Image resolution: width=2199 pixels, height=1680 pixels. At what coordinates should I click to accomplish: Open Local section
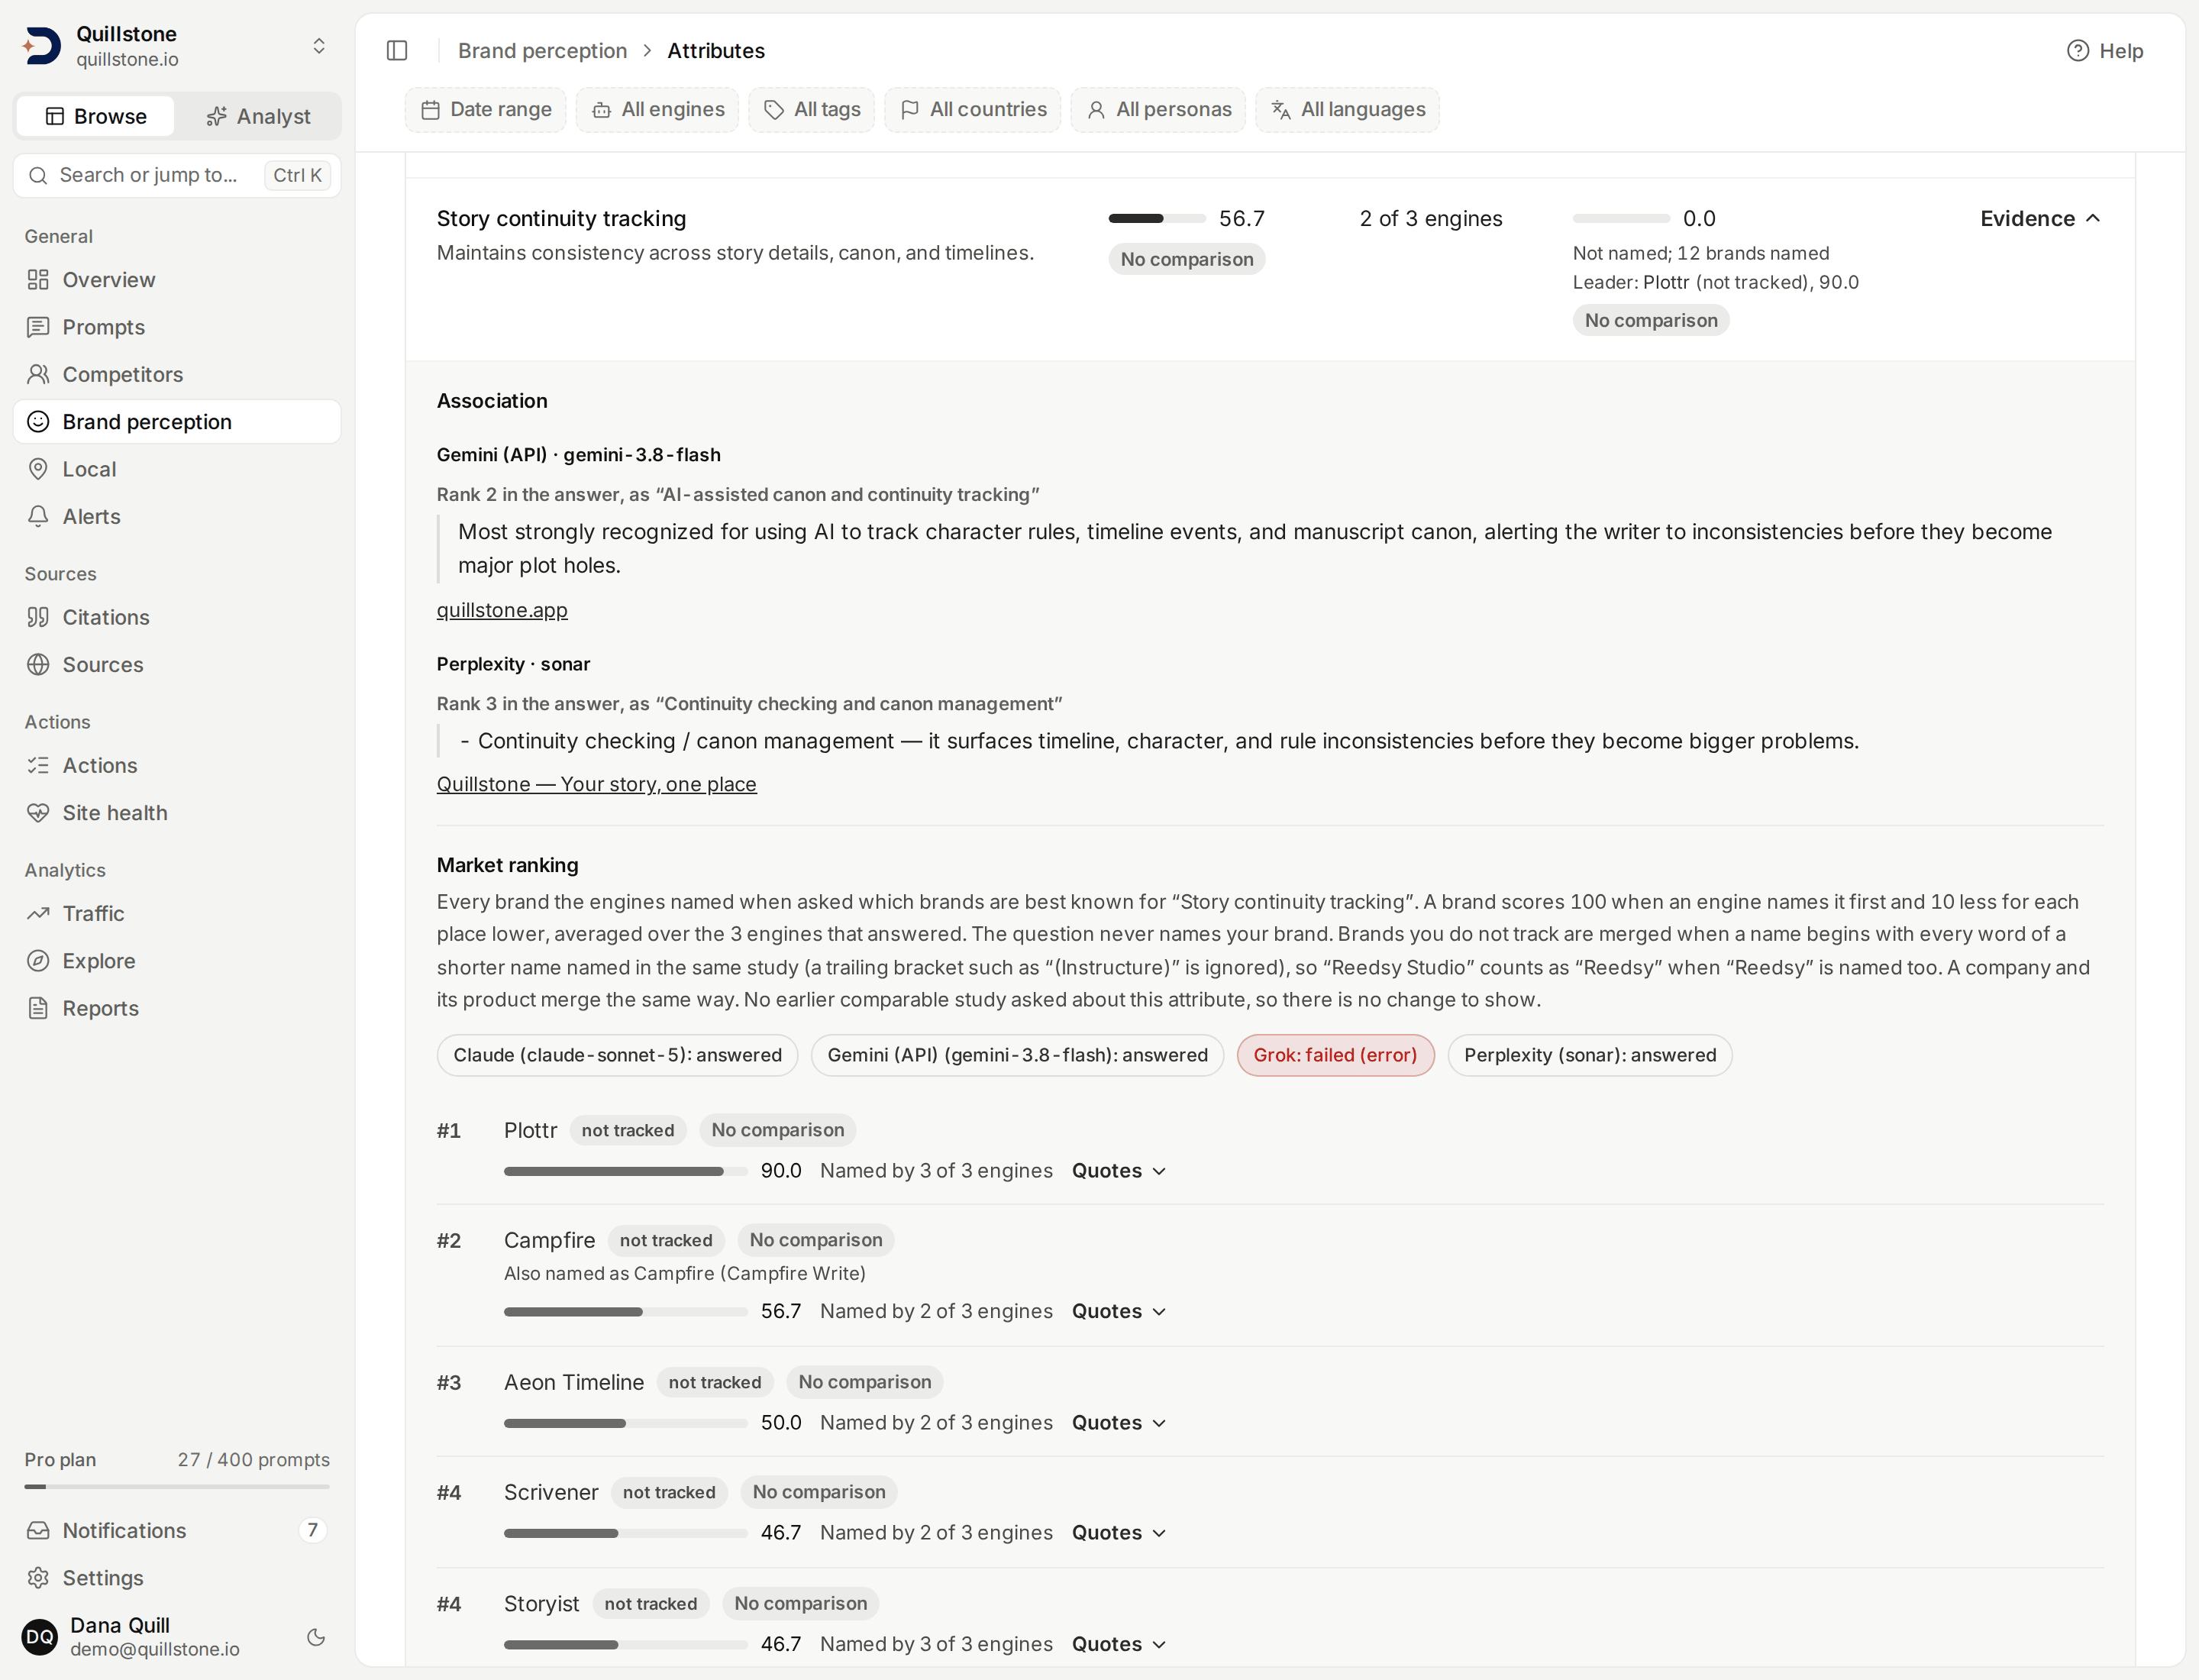(177, 469)
